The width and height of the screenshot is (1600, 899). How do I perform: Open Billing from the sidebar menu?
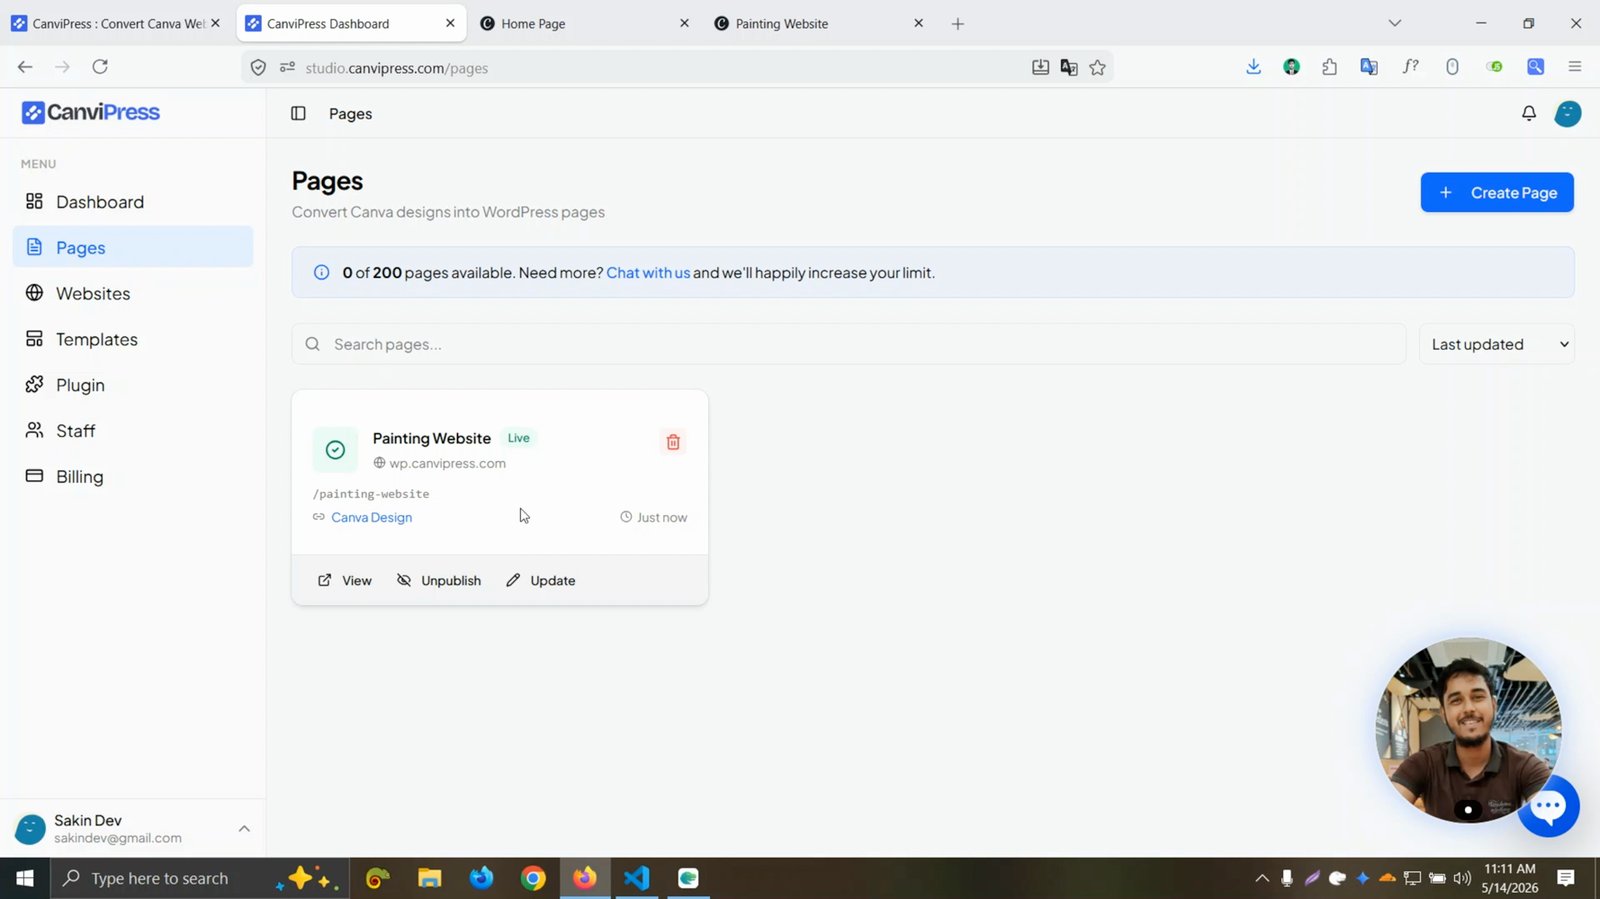coord(133,477)
